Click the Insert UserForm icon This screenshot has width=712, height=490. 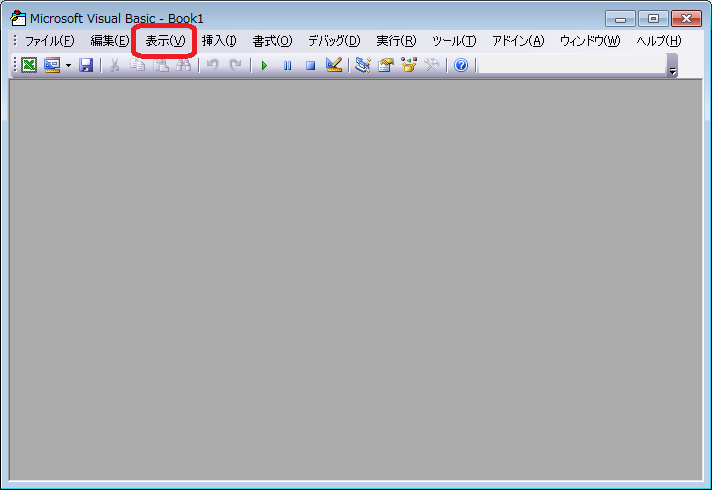(x=52, y=65)
